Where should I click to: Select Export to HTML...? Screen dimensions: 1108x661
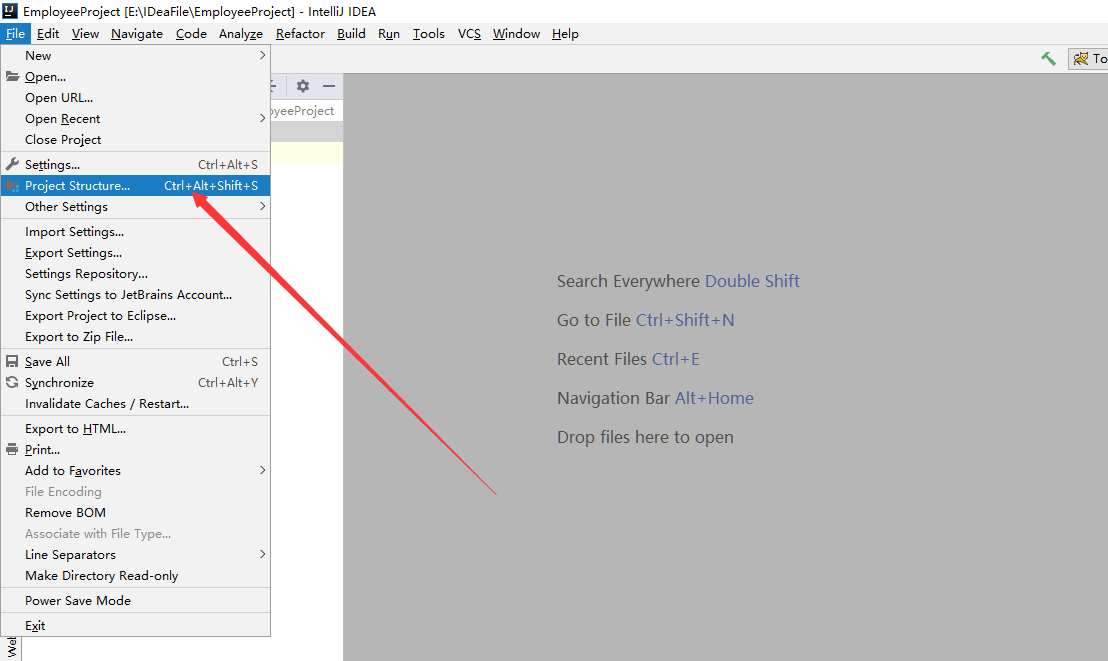pyautogui.click(x=136, y=428)
